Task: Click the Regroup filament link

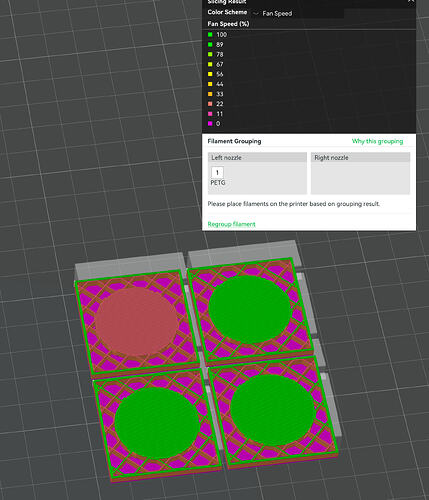Action: coord(231,224)
